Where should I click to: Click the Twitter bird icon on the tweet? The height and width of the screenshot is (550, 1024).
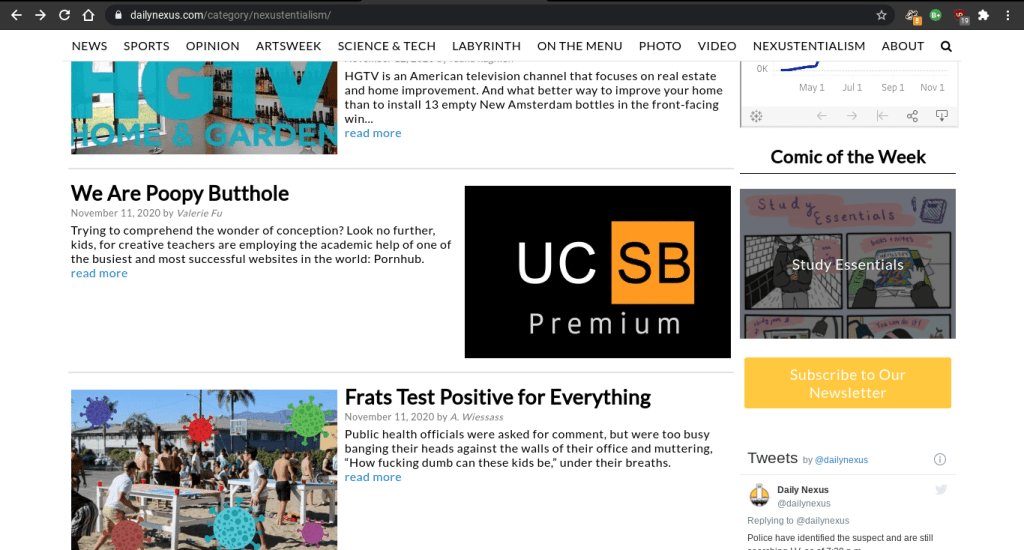(x=940, y=489)
